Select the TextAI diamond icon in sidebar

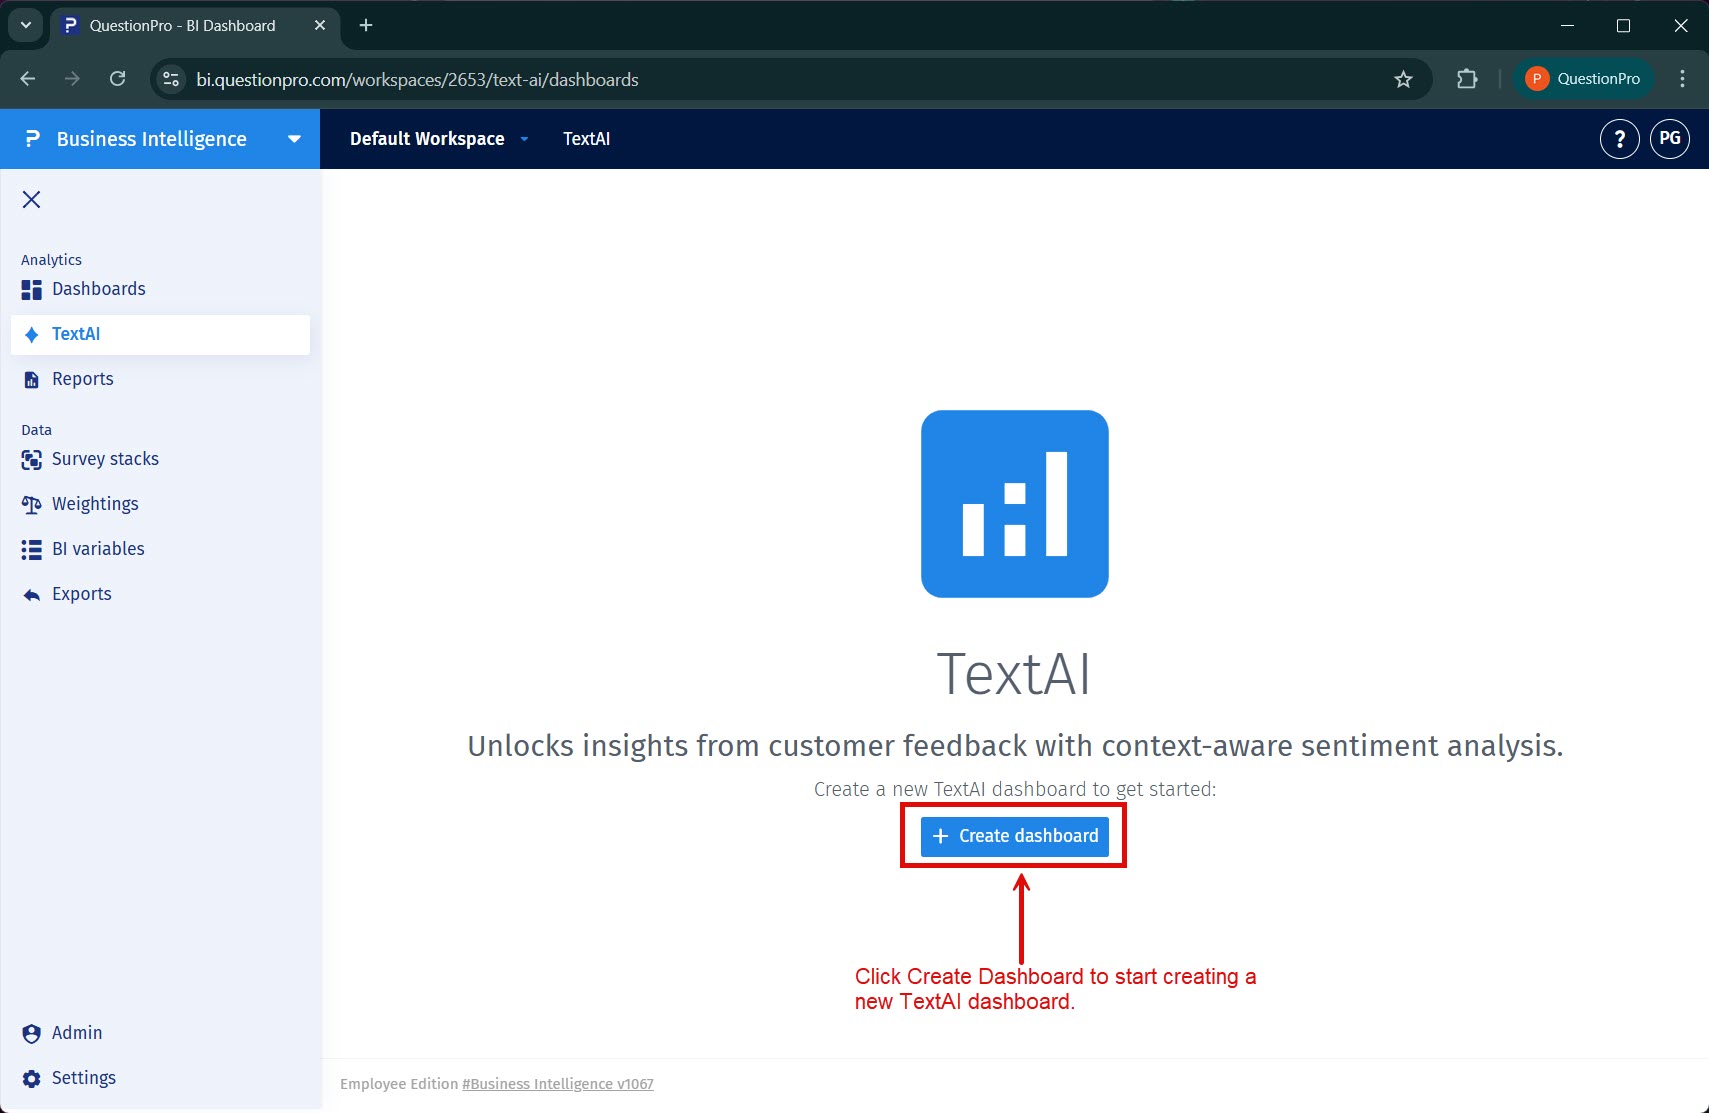pyautogui.click(x=30, y=334)
